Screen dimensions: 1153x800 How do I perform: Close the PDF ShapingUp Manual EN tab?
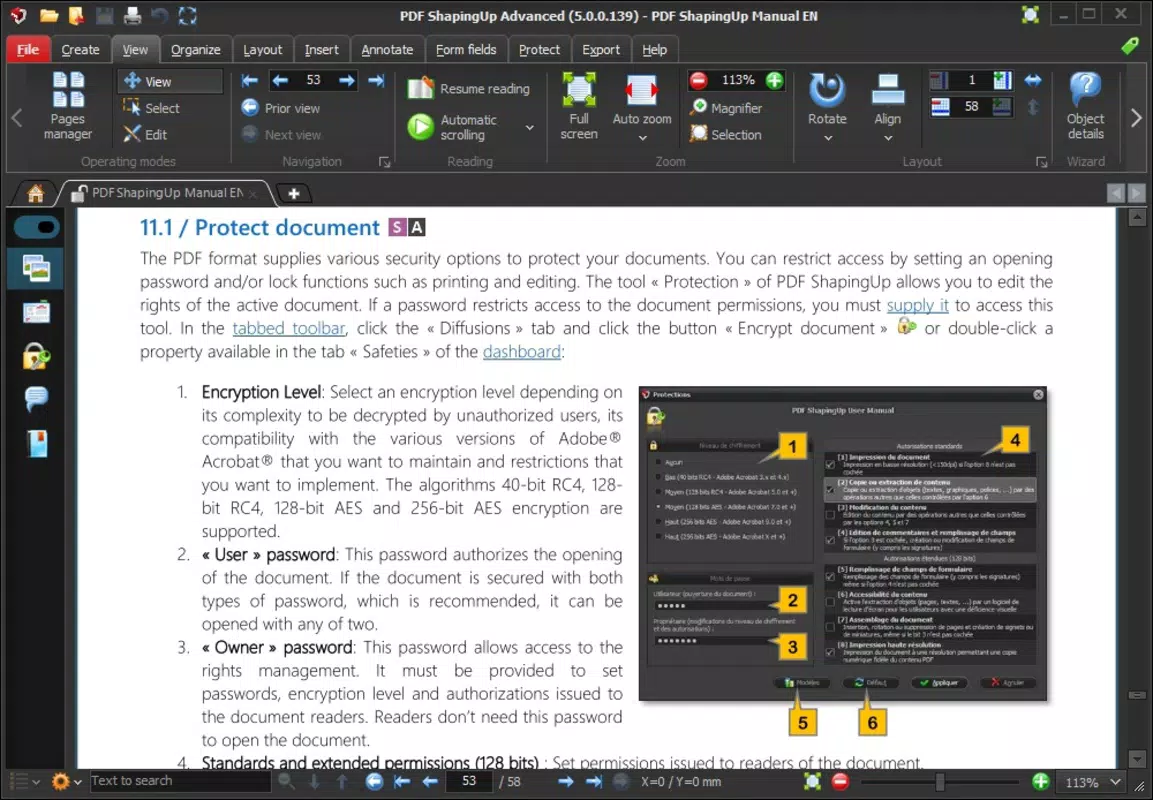point(252,194)
